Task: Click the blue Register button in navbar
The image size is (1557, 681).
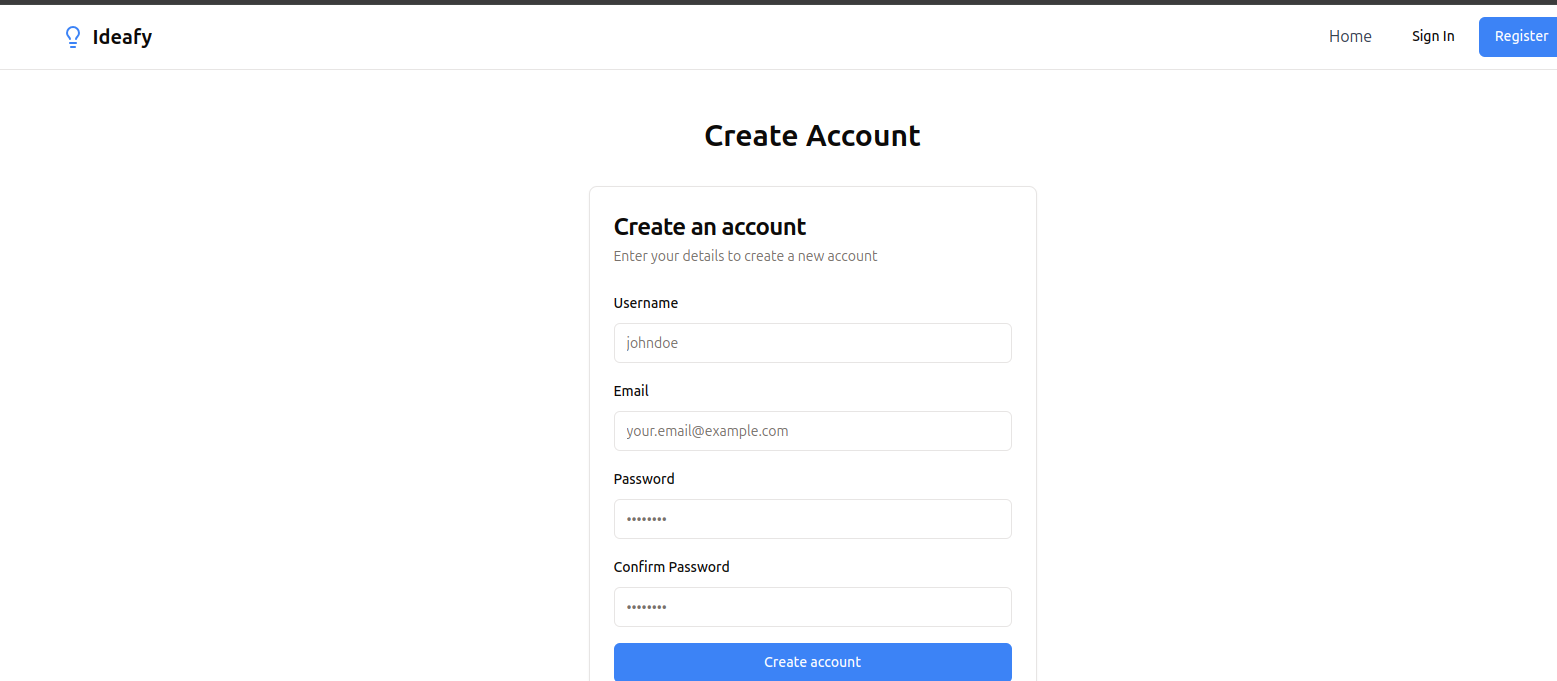Action: click(x=1518, y=36)
